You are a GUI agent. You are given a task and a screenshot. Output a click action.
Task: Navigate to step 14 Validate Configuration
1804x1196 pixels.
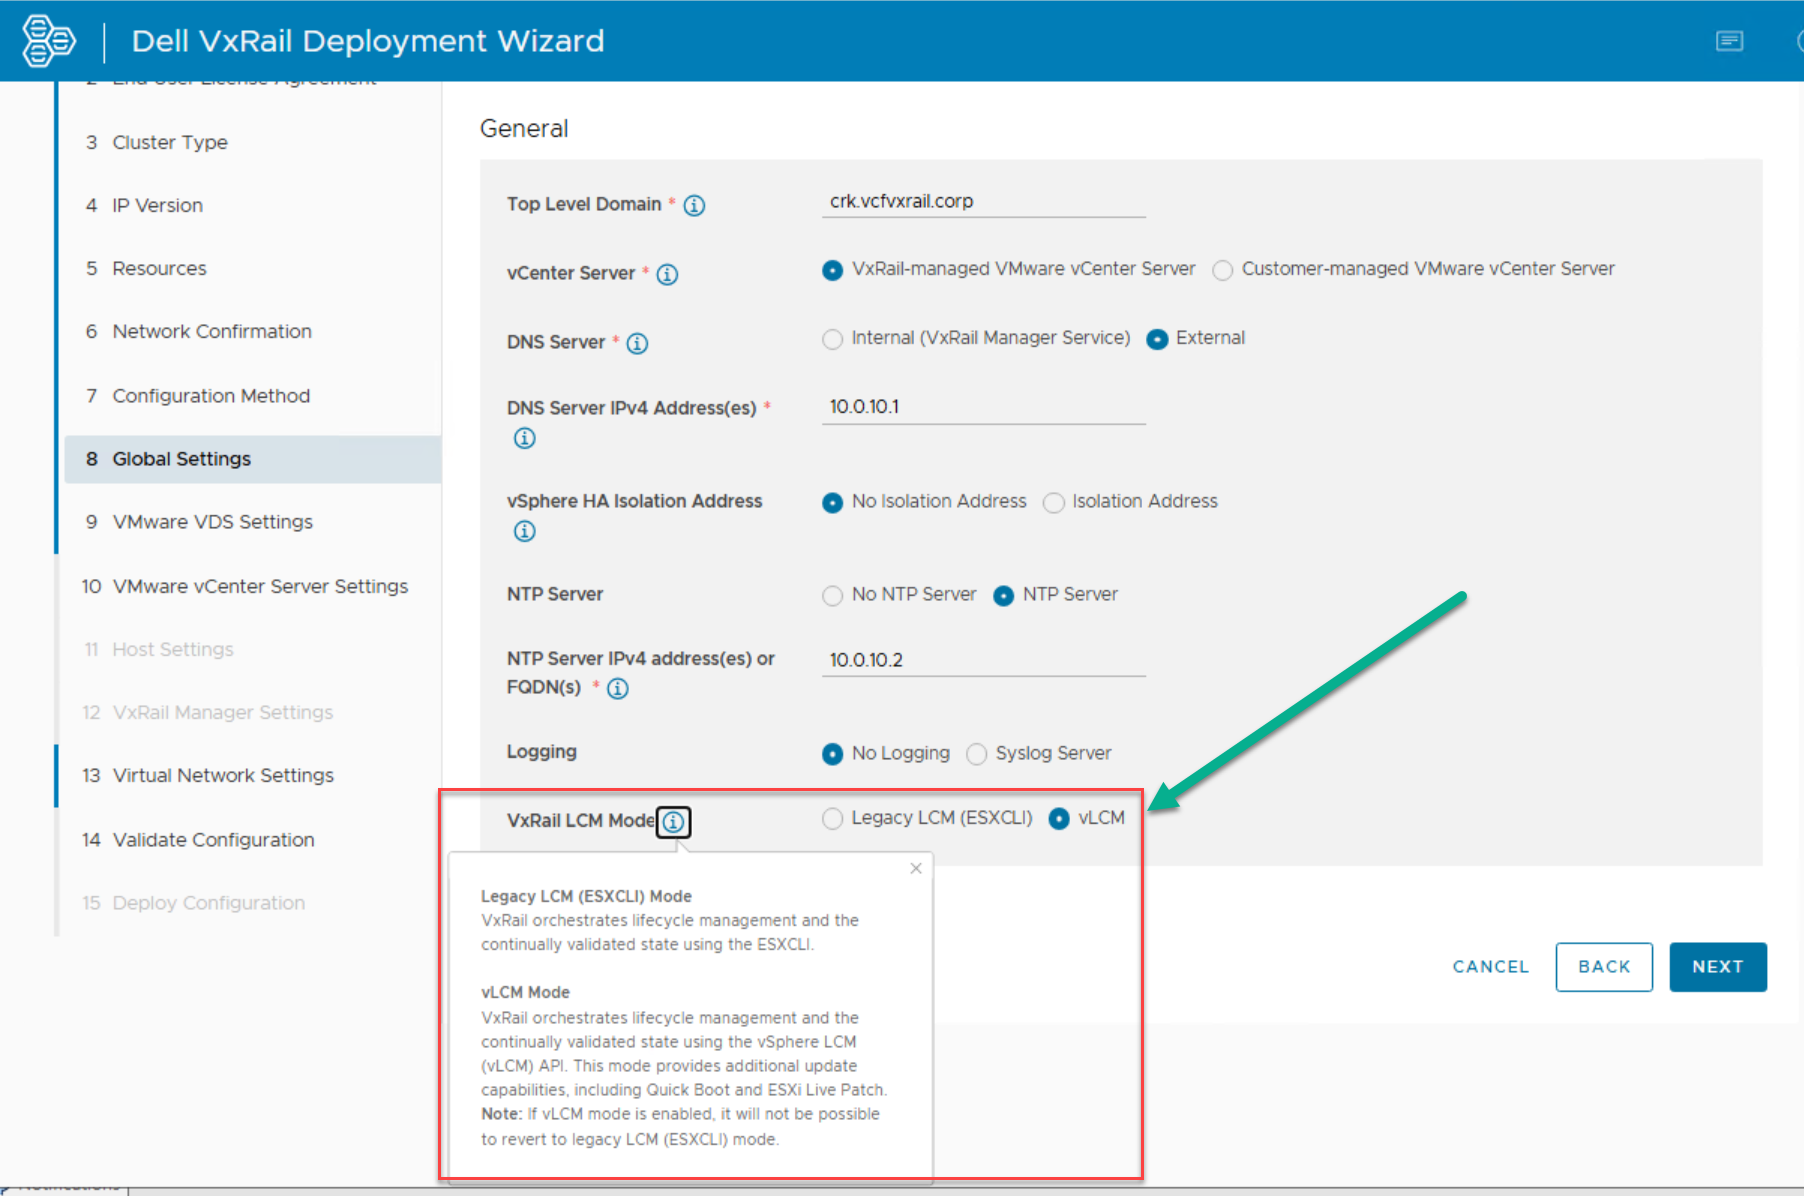[x=213, y=839]
